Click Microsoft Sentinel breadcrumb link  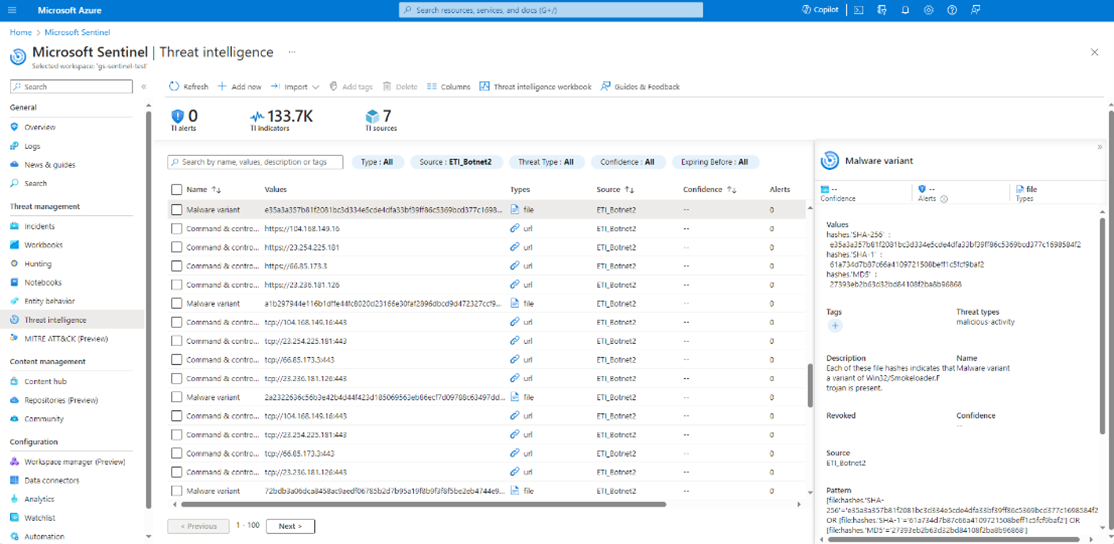77,33
